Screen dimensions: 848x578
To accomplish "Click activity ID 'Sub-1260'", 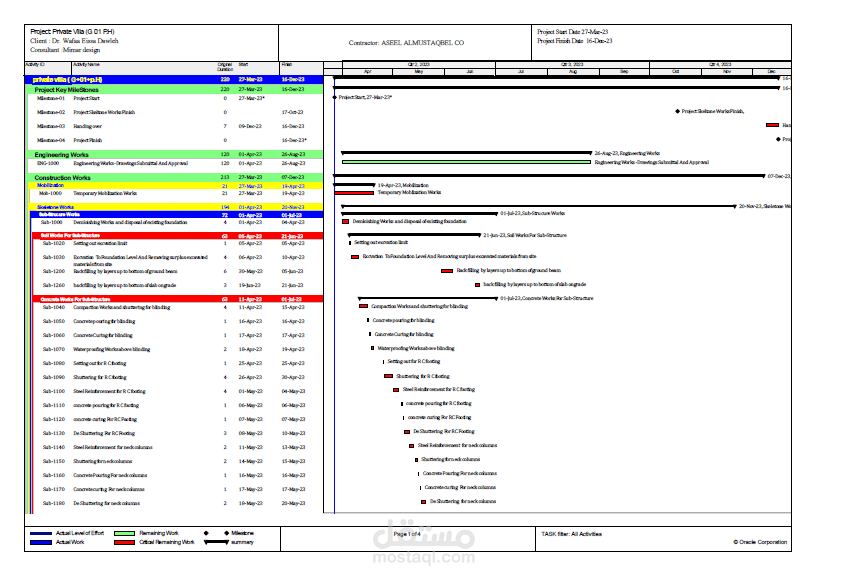I will click(54, 285).
